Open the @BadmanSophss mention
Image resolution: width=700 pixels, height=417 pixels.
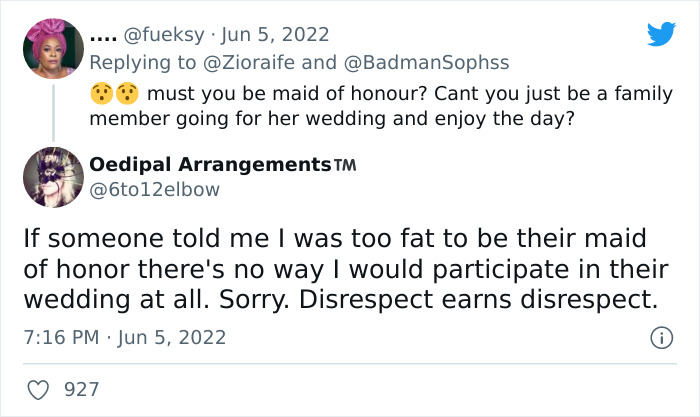coord(426,62)
